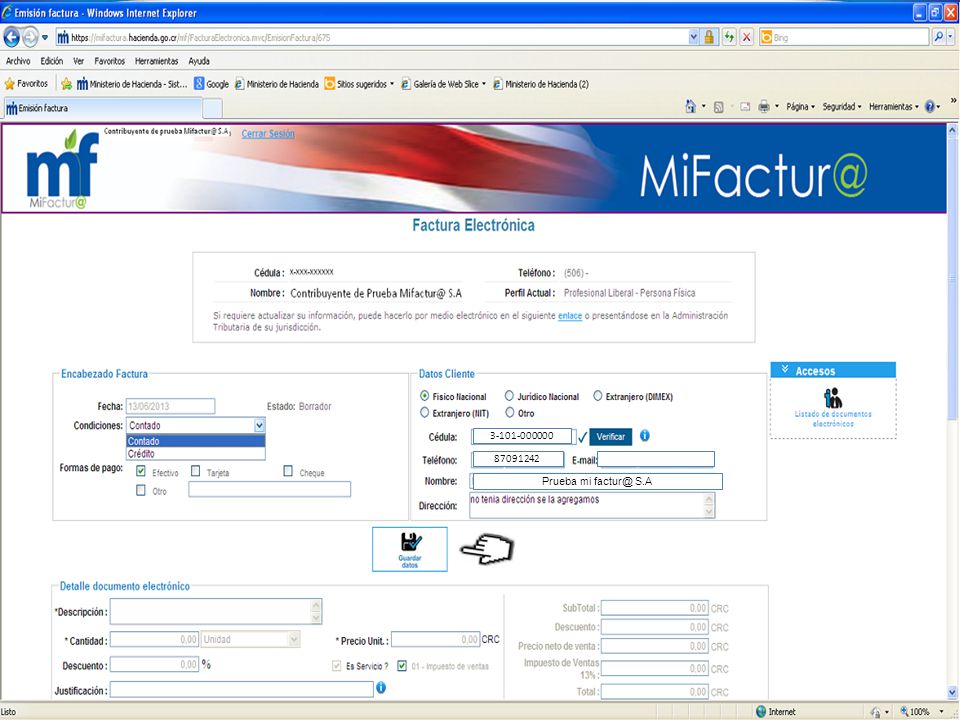The image size is (960, 720).
Task: Click the Precio Unit. input field
Action: (x=435, y=640)
